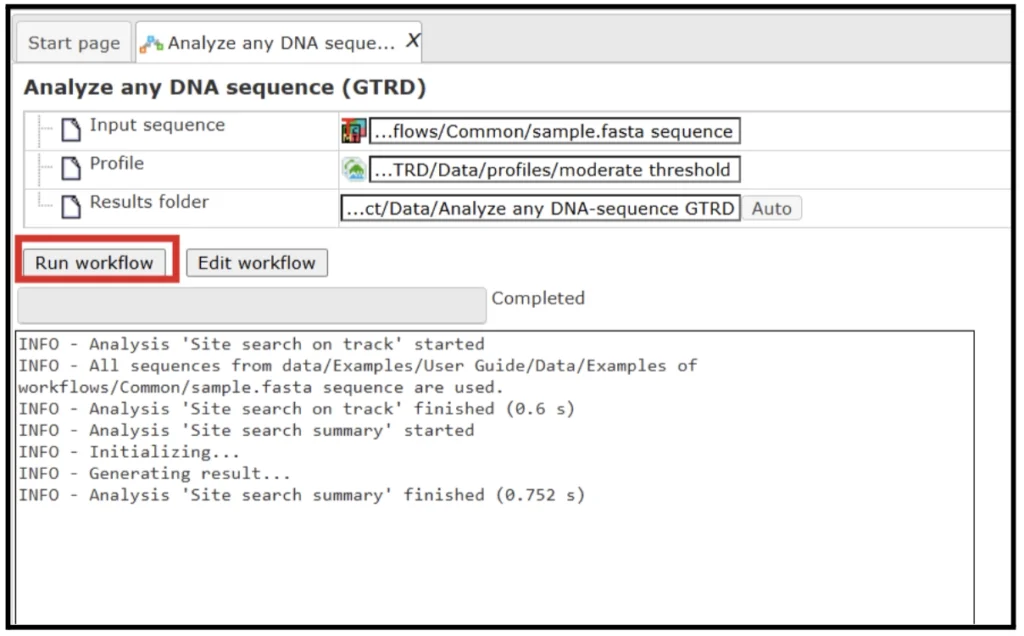Click the document icon beside Input sequence

70,129
